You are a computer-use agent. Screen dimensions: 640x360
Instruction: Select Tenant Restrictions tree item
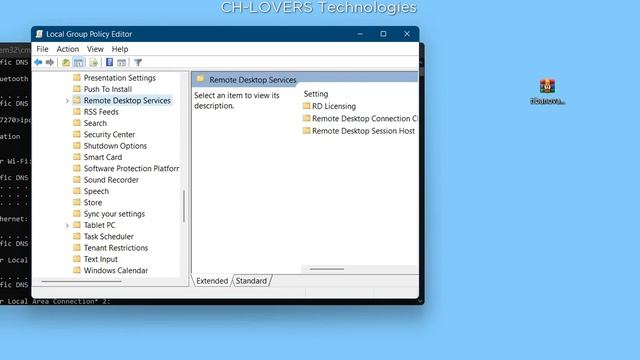coord(116,248)
